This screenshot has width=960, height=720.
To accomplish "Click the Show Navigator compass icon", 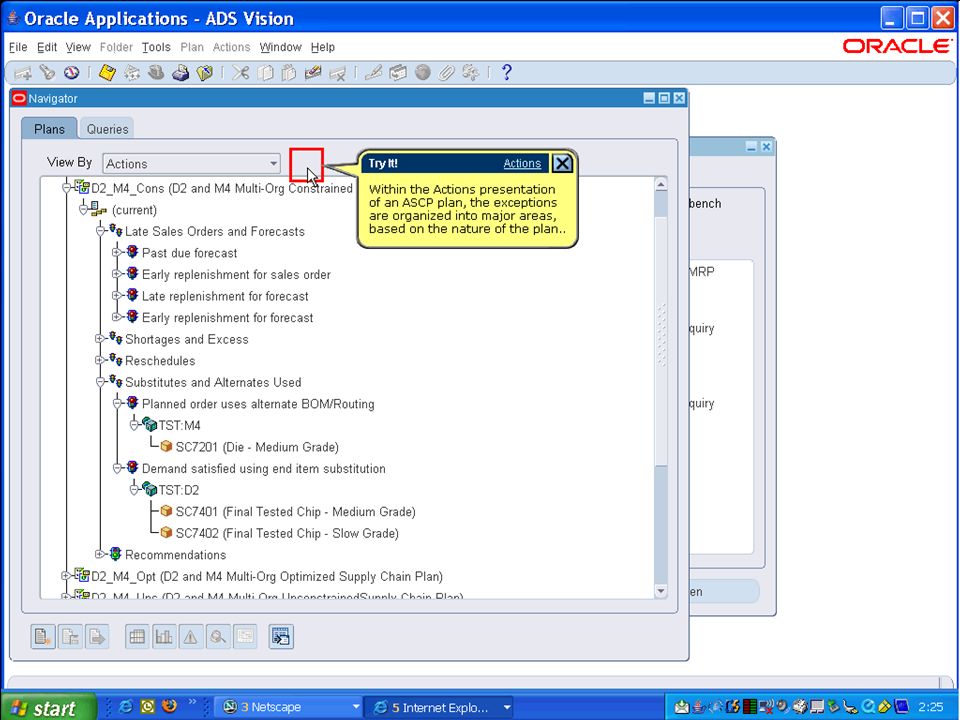I will click(x=72, y=73).
